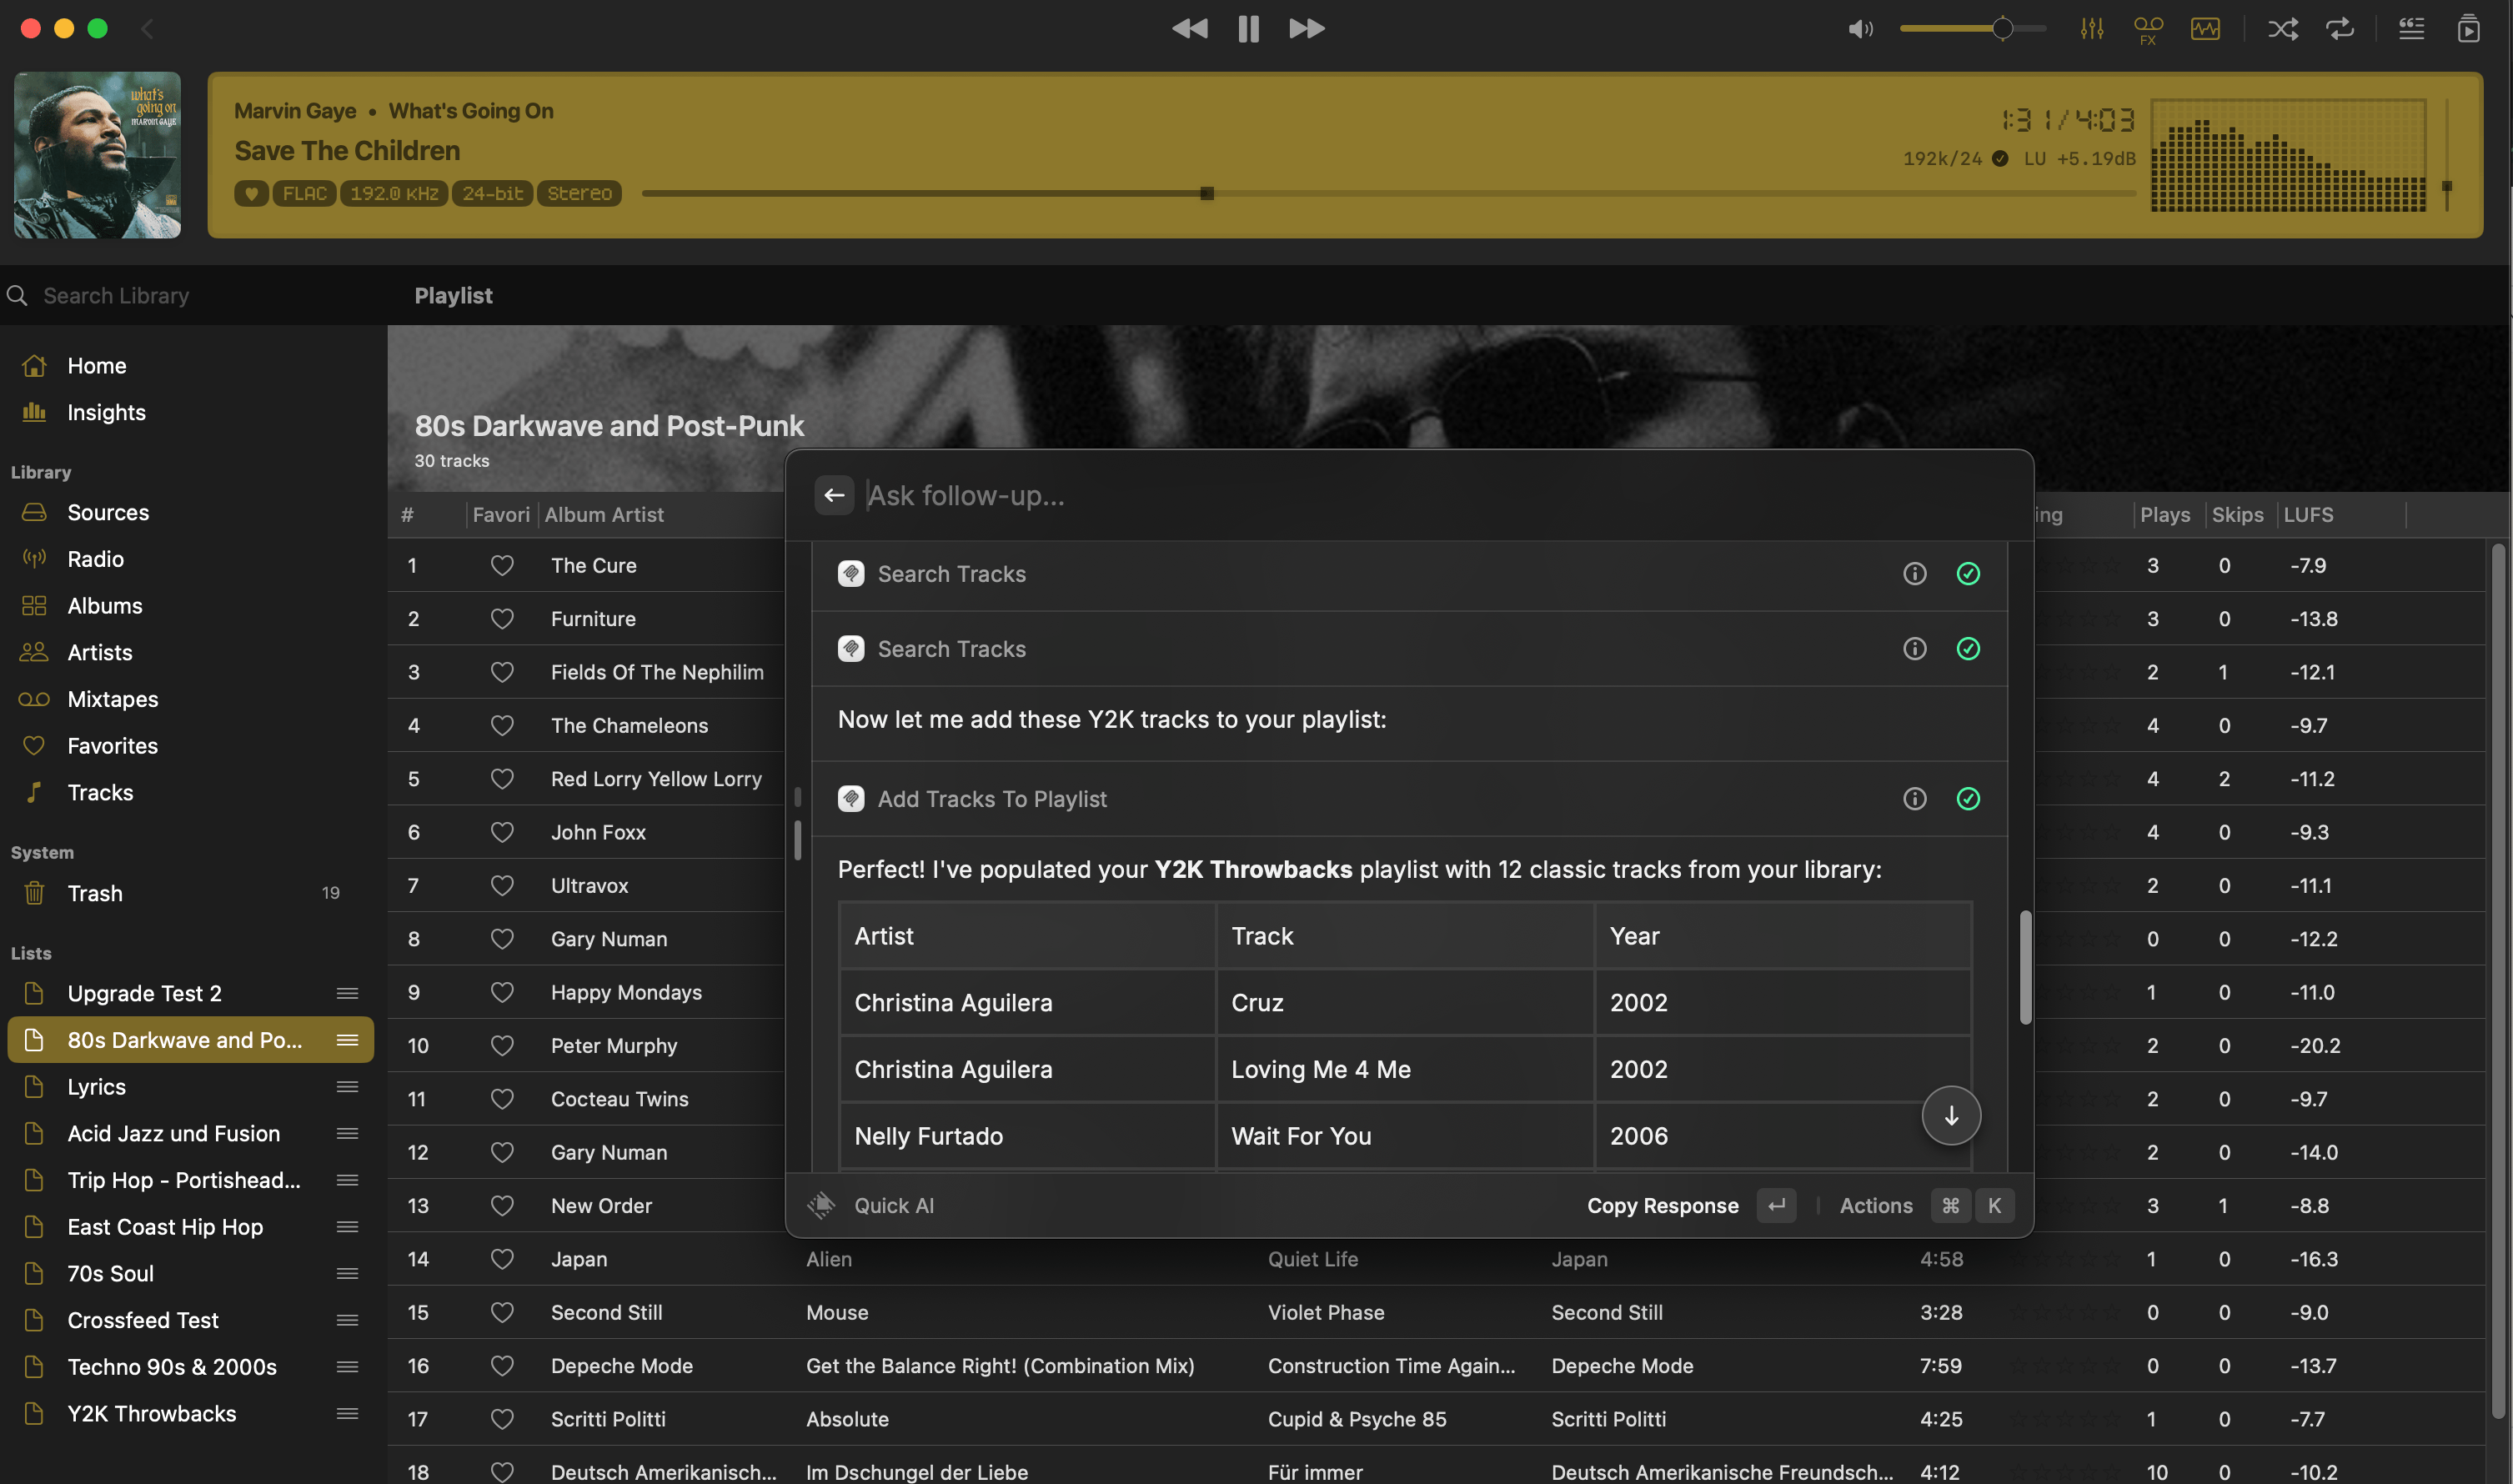The width and height of the screenshot is (2513, 1484).
Task: Open the mini player icon
Action: 2468,29
